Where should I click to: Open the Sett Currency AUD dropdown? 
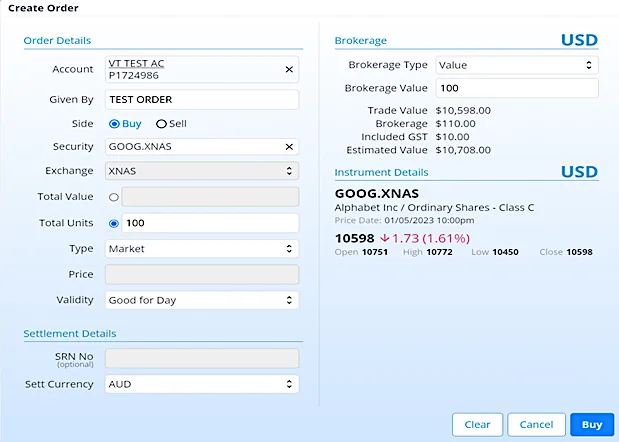pos(201,384)
